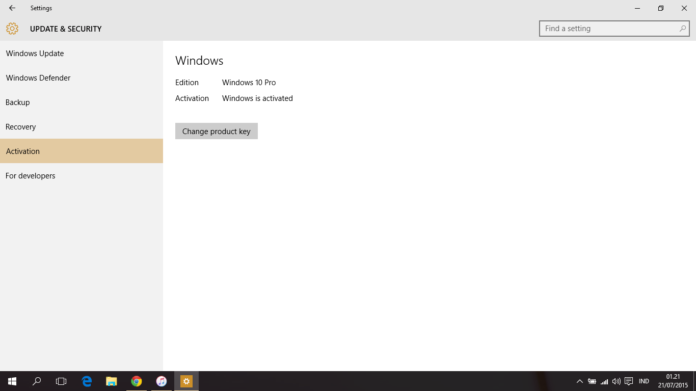Show hidden system tray icons

pos(579,381)
